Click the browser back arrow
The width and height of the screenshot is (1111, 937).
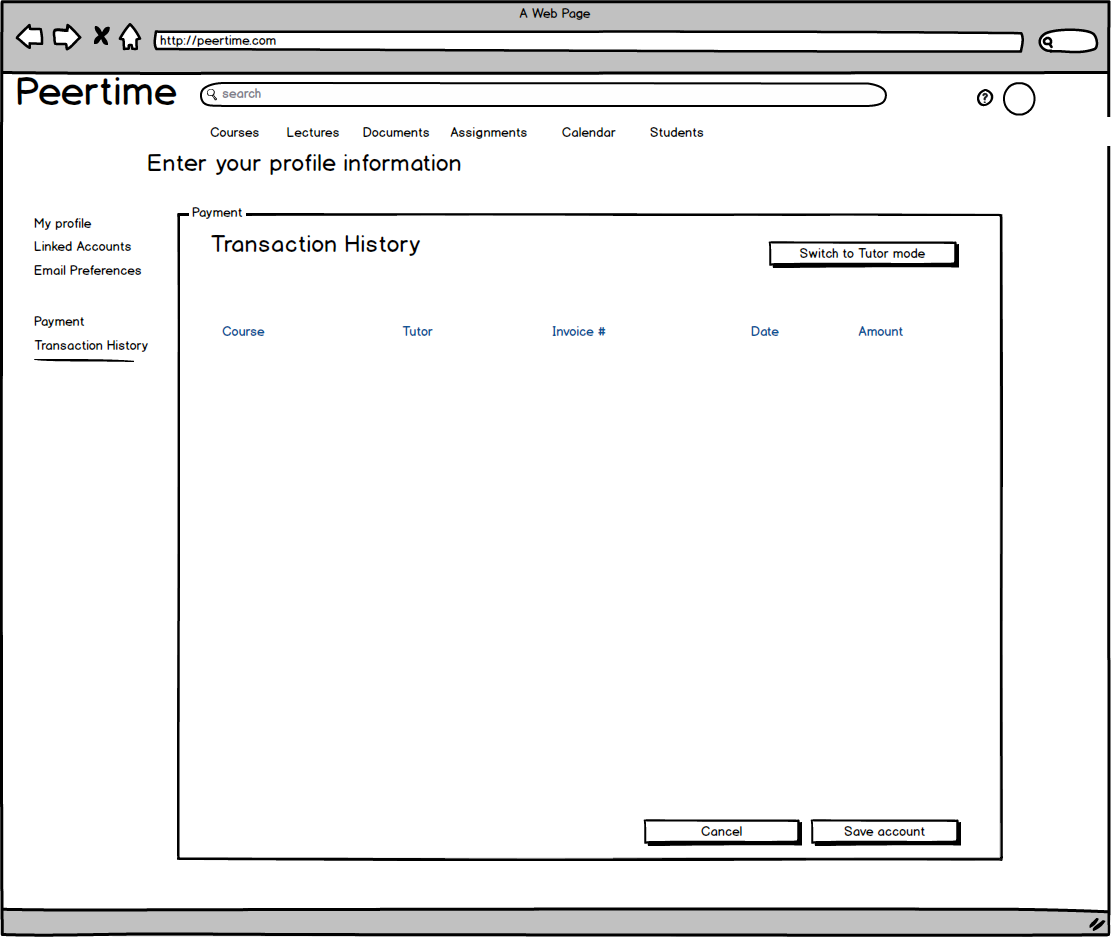tap(30, 38)
